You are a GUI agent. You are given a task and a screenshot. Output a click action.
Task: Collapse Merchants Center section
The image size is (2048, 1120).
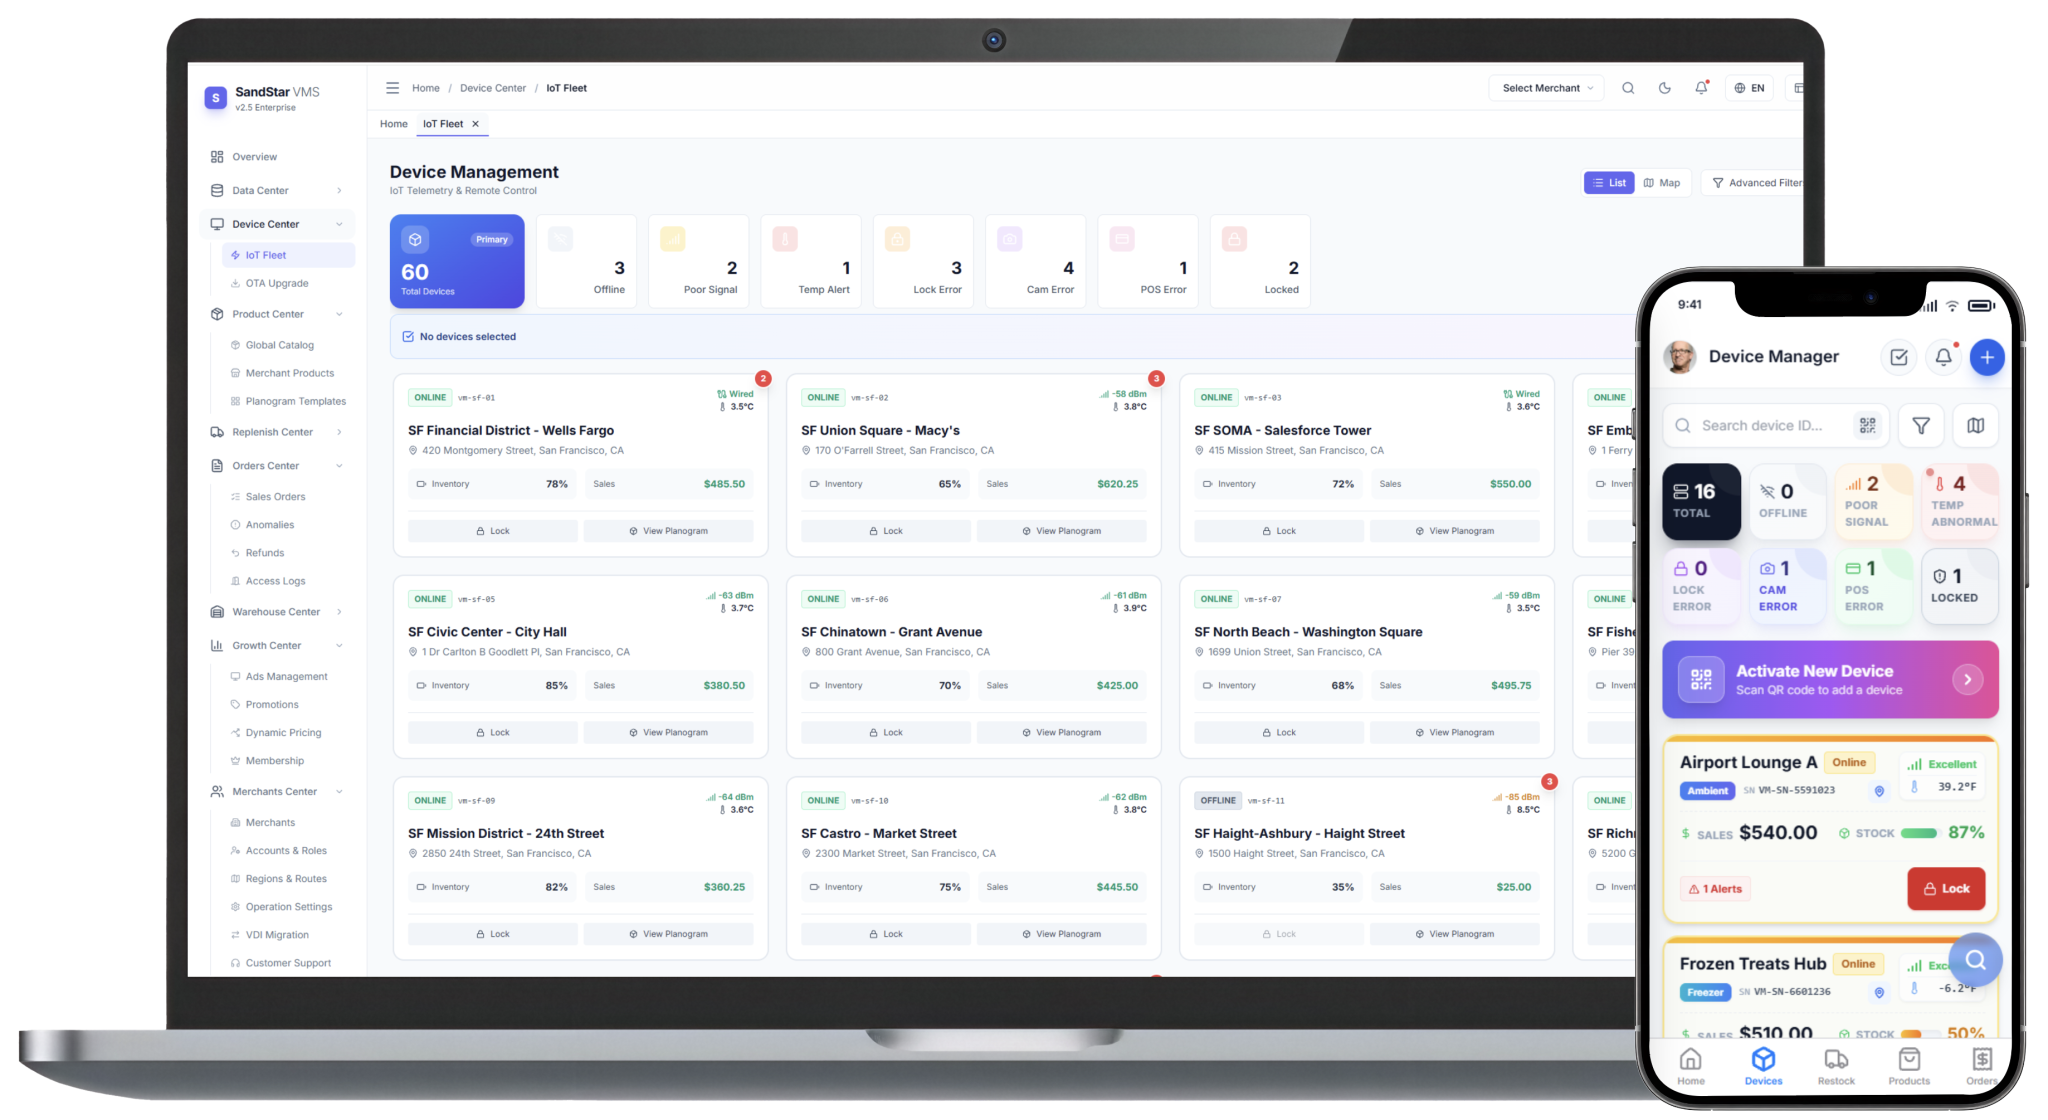coord(278,792)
